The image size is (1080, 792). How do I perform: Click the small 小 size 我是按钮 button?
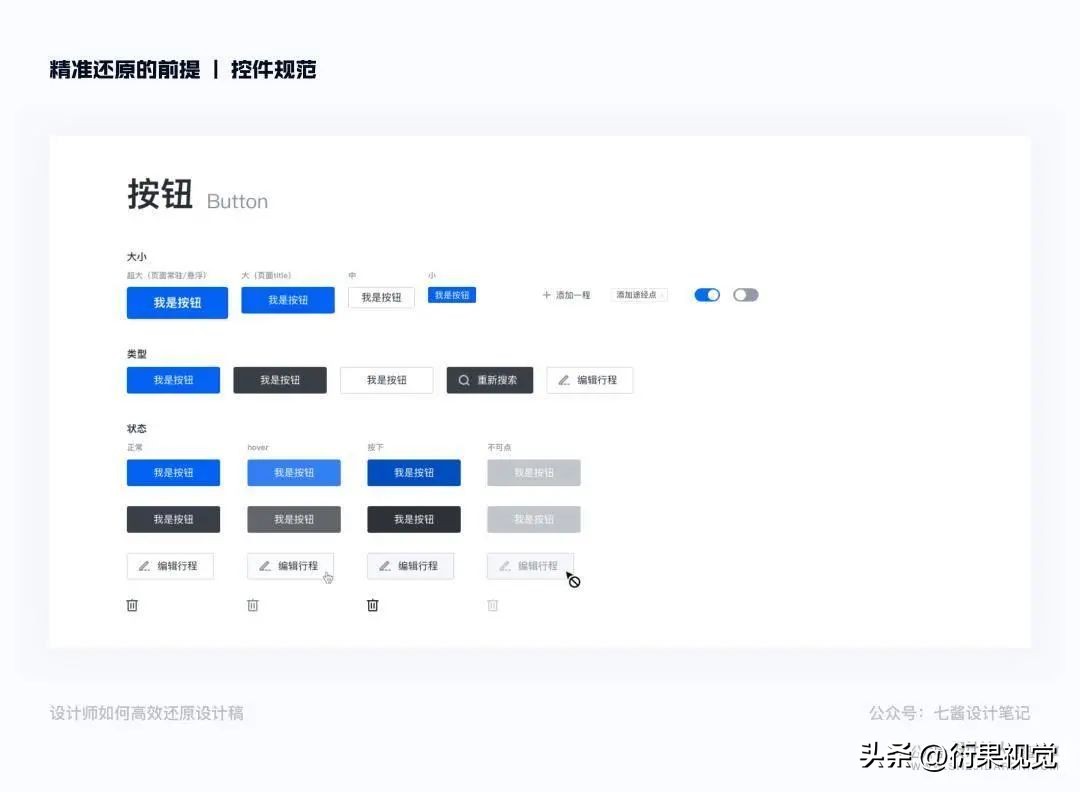[452, 294]
